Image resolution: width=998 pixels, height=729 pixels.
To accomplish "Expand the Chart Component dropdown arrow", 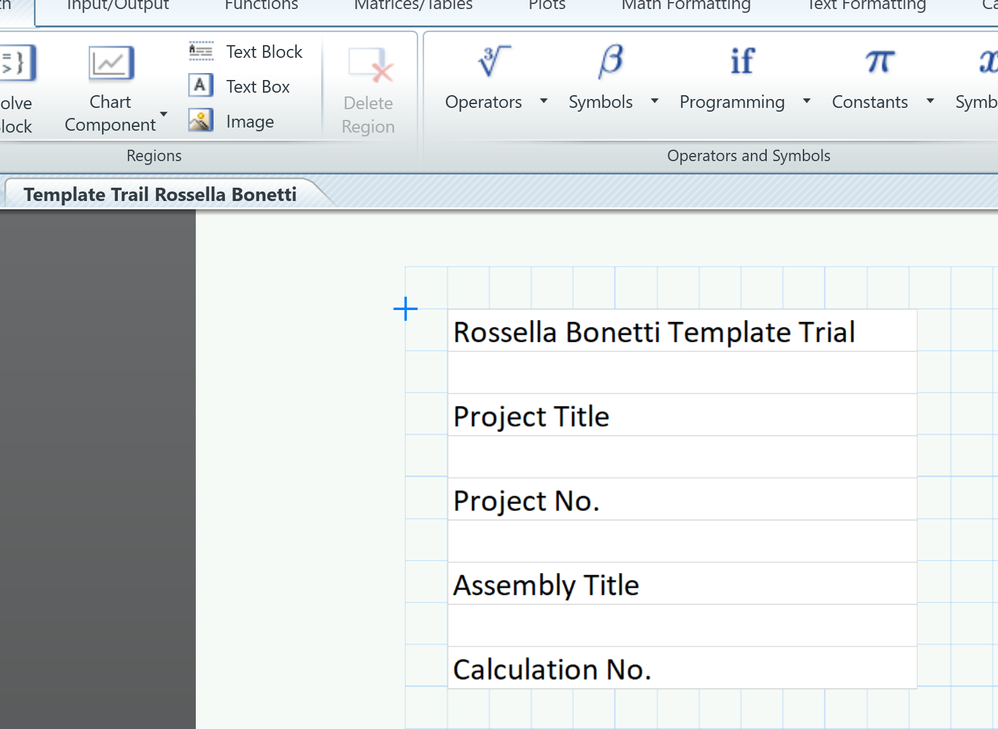I will (164, 115).
